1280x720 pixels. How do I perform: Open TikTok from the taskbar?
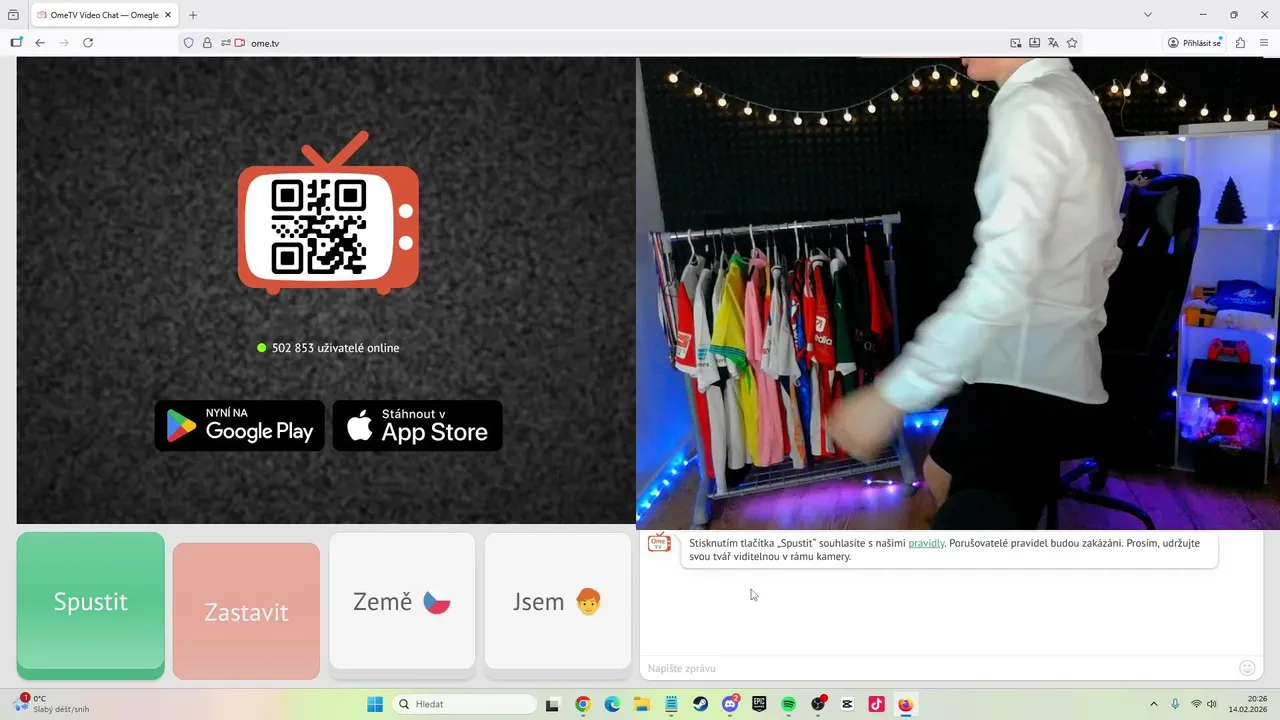click(x=877, y=704)
